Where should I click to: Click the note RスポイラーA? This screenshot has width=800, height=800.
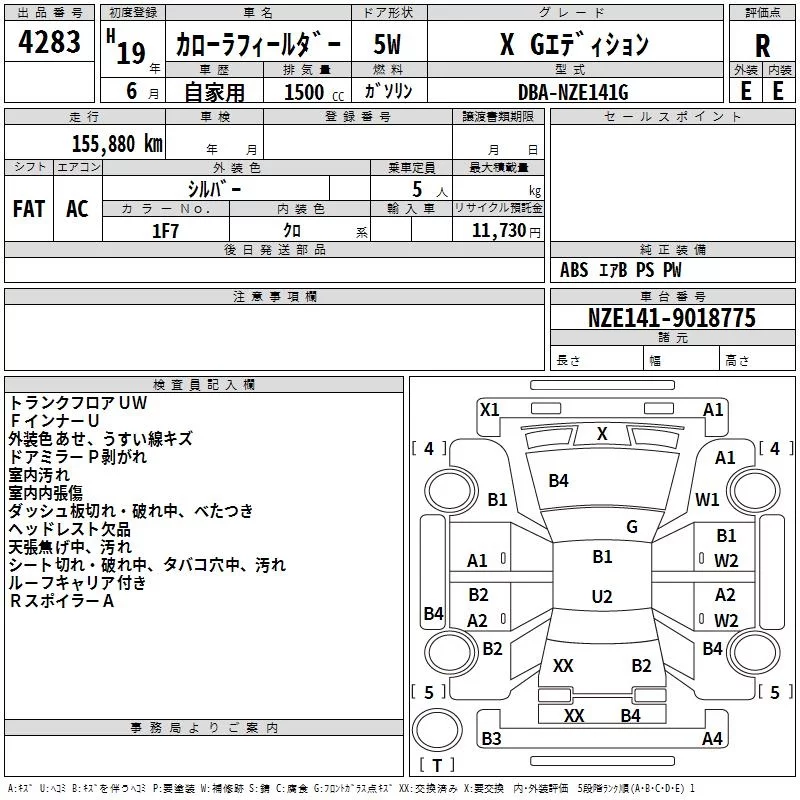point(61,601)
